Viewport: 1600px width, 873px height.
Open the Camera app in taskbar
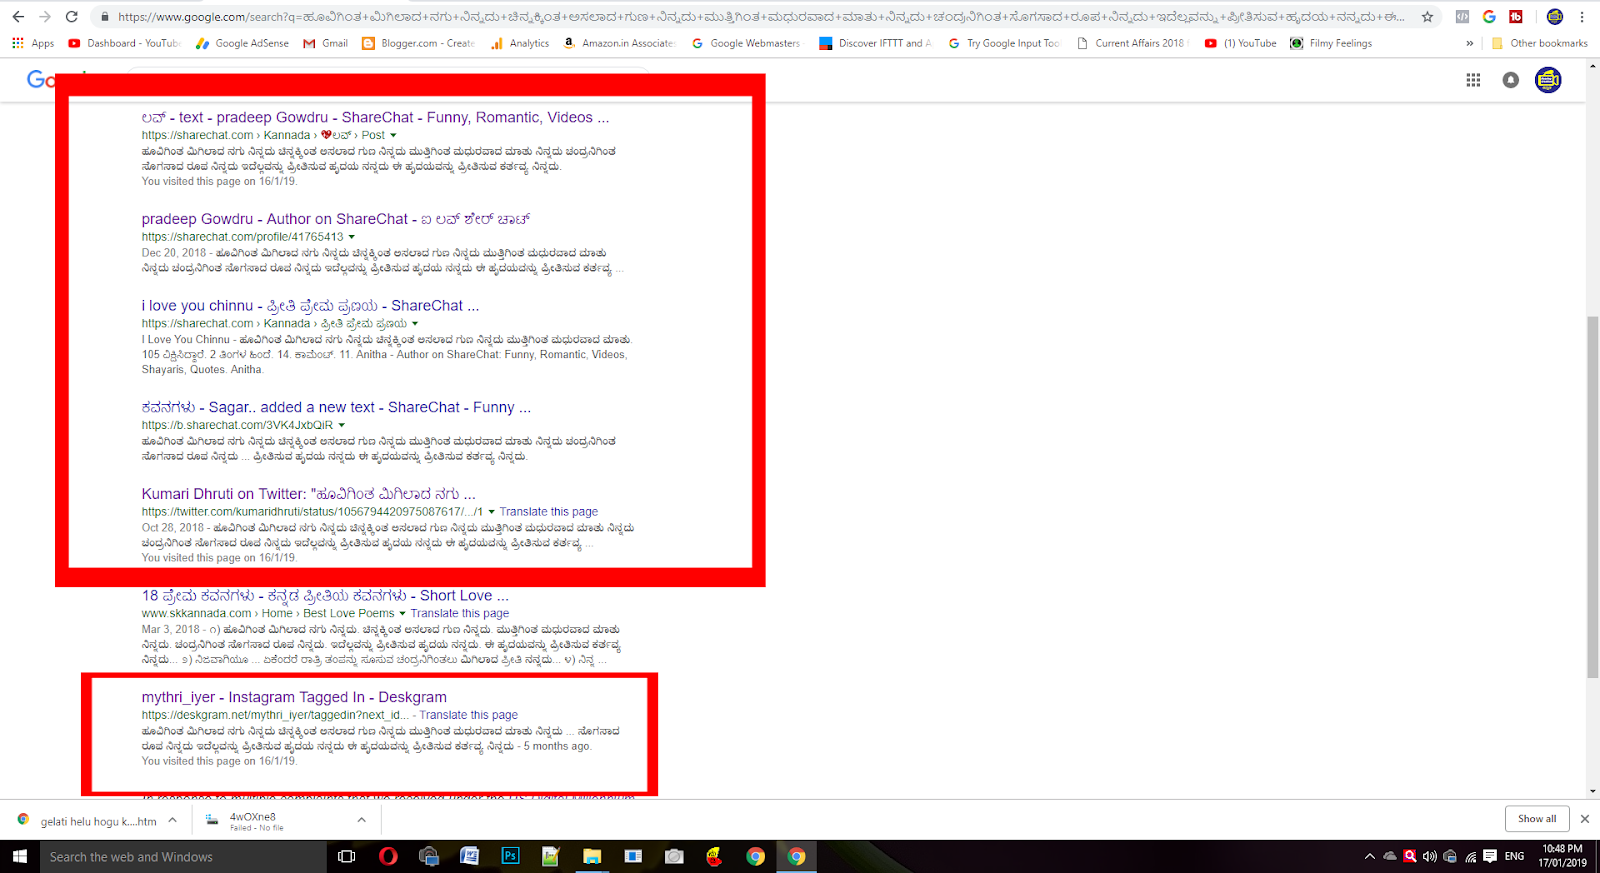point(674,857)
